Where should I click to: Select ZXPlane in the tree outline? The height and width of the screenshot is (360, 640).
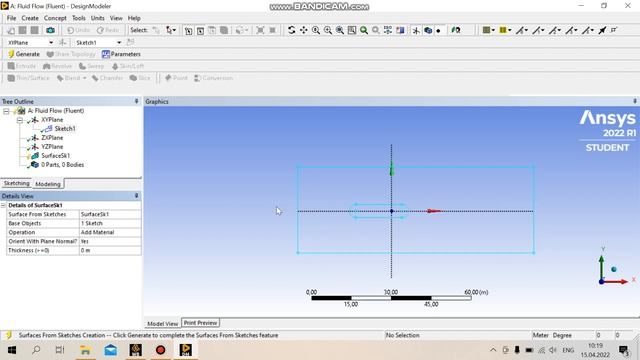click(52, 138)
